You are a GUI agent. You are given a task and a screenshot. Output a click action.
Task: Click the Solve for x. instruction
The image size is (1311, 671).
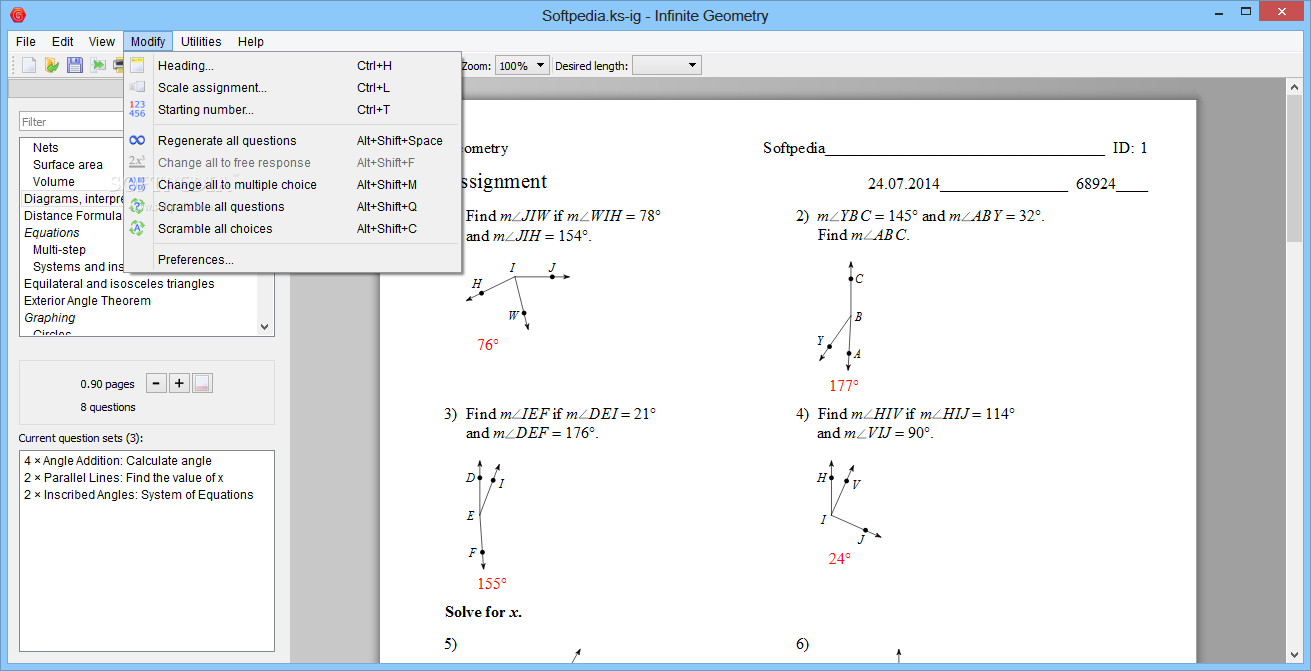tap(483, 612)
